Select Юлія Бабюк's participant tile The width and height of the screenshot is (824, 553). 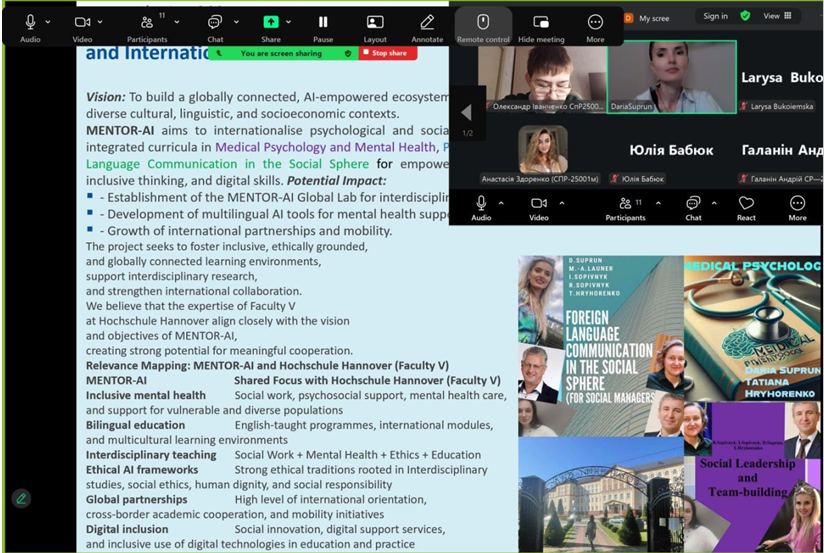671,151
